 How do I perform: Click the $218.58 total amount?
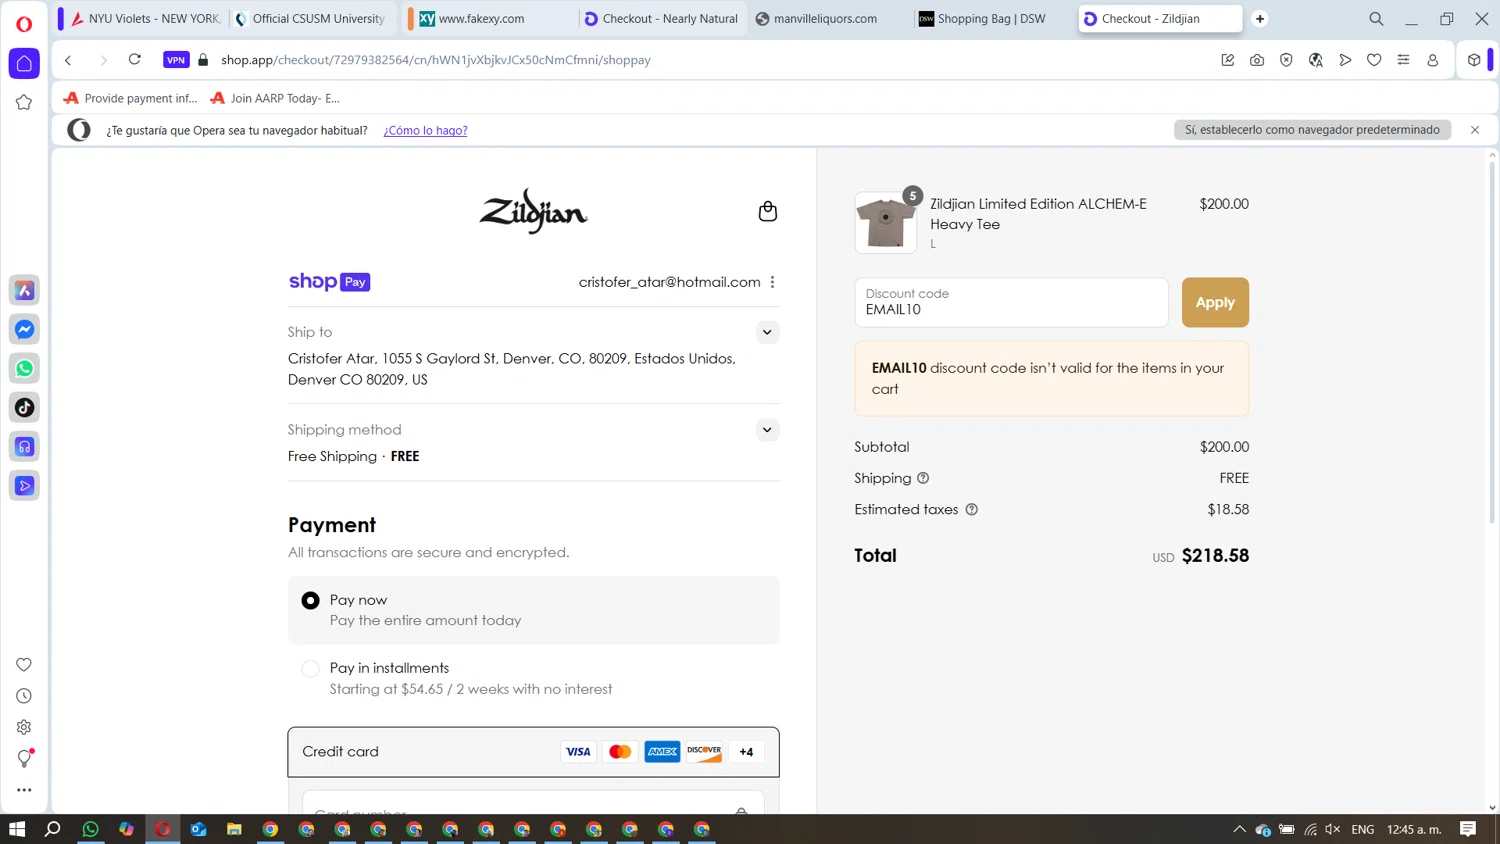(x=1215, y=556)
